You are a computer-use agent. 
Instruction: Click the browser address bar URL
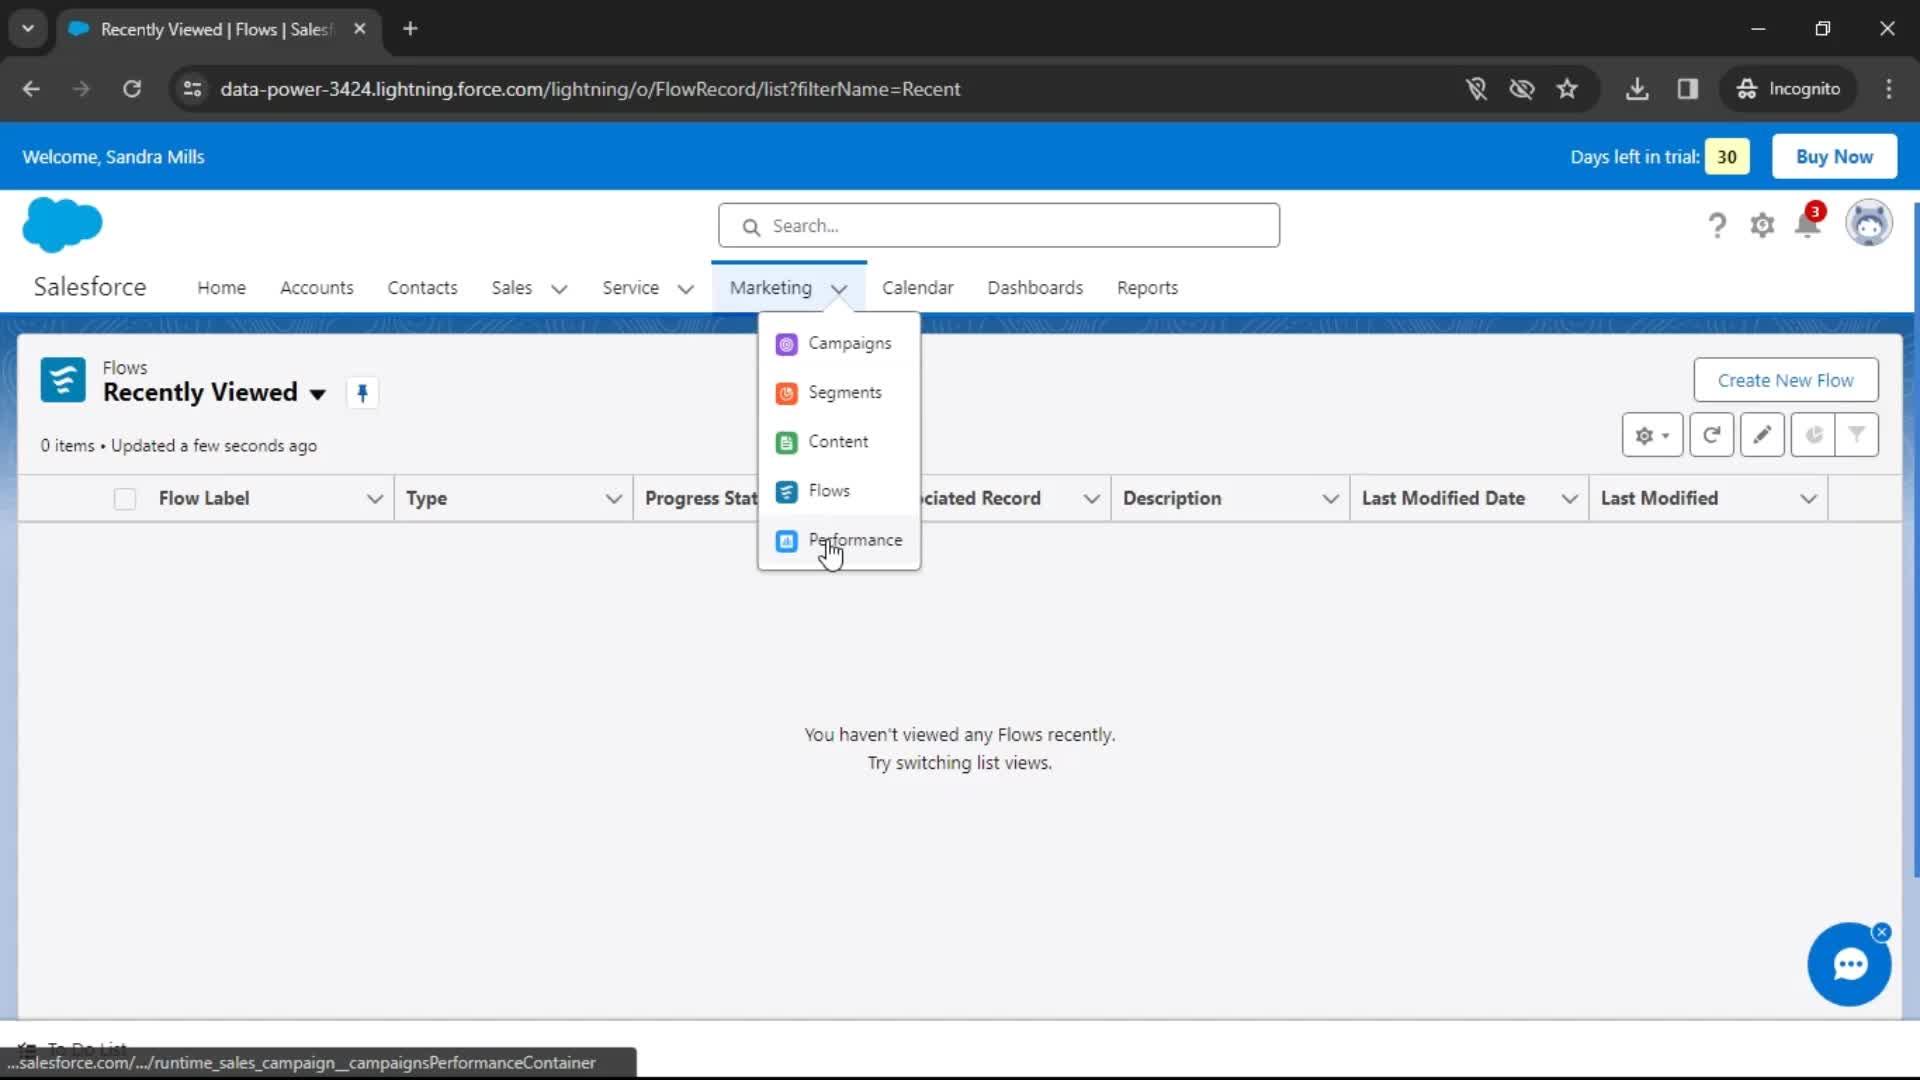590,89
